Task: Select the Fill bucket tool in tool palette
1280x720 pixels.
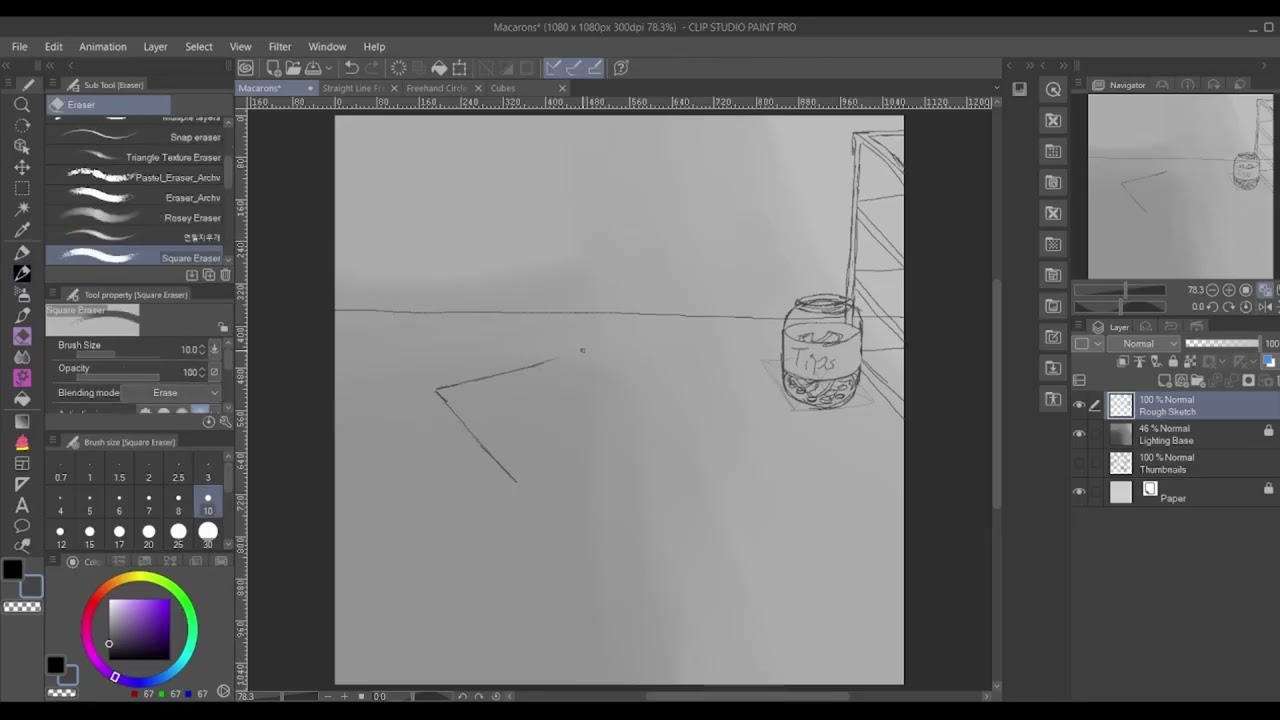Action: pos(21,399)
